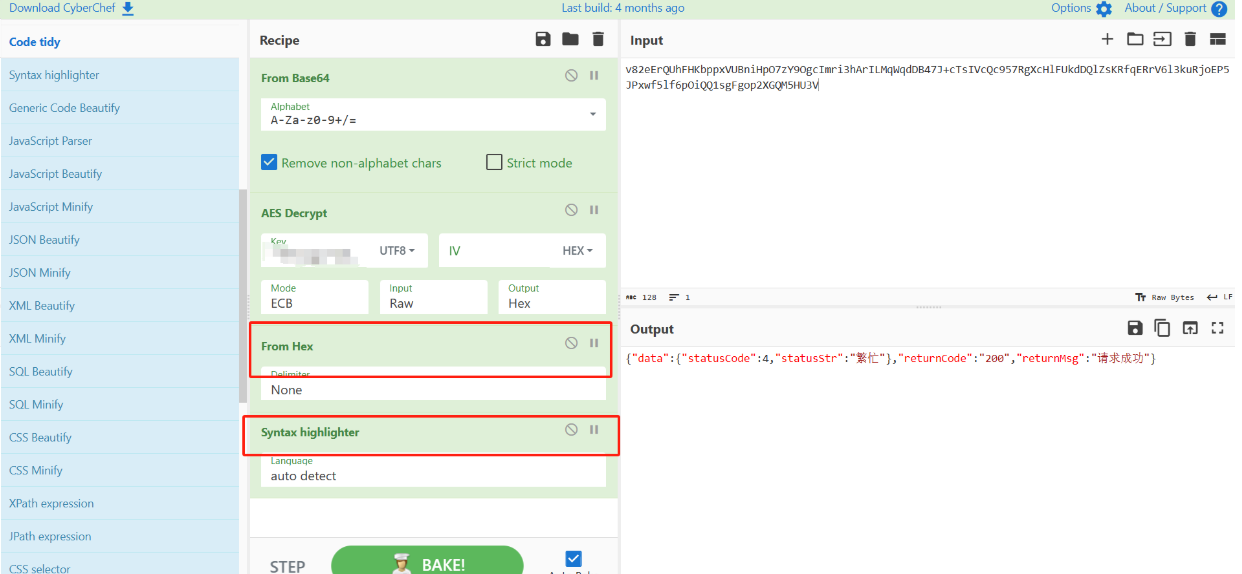
Task: Change IV format from HEX
Action: point(578,250)
